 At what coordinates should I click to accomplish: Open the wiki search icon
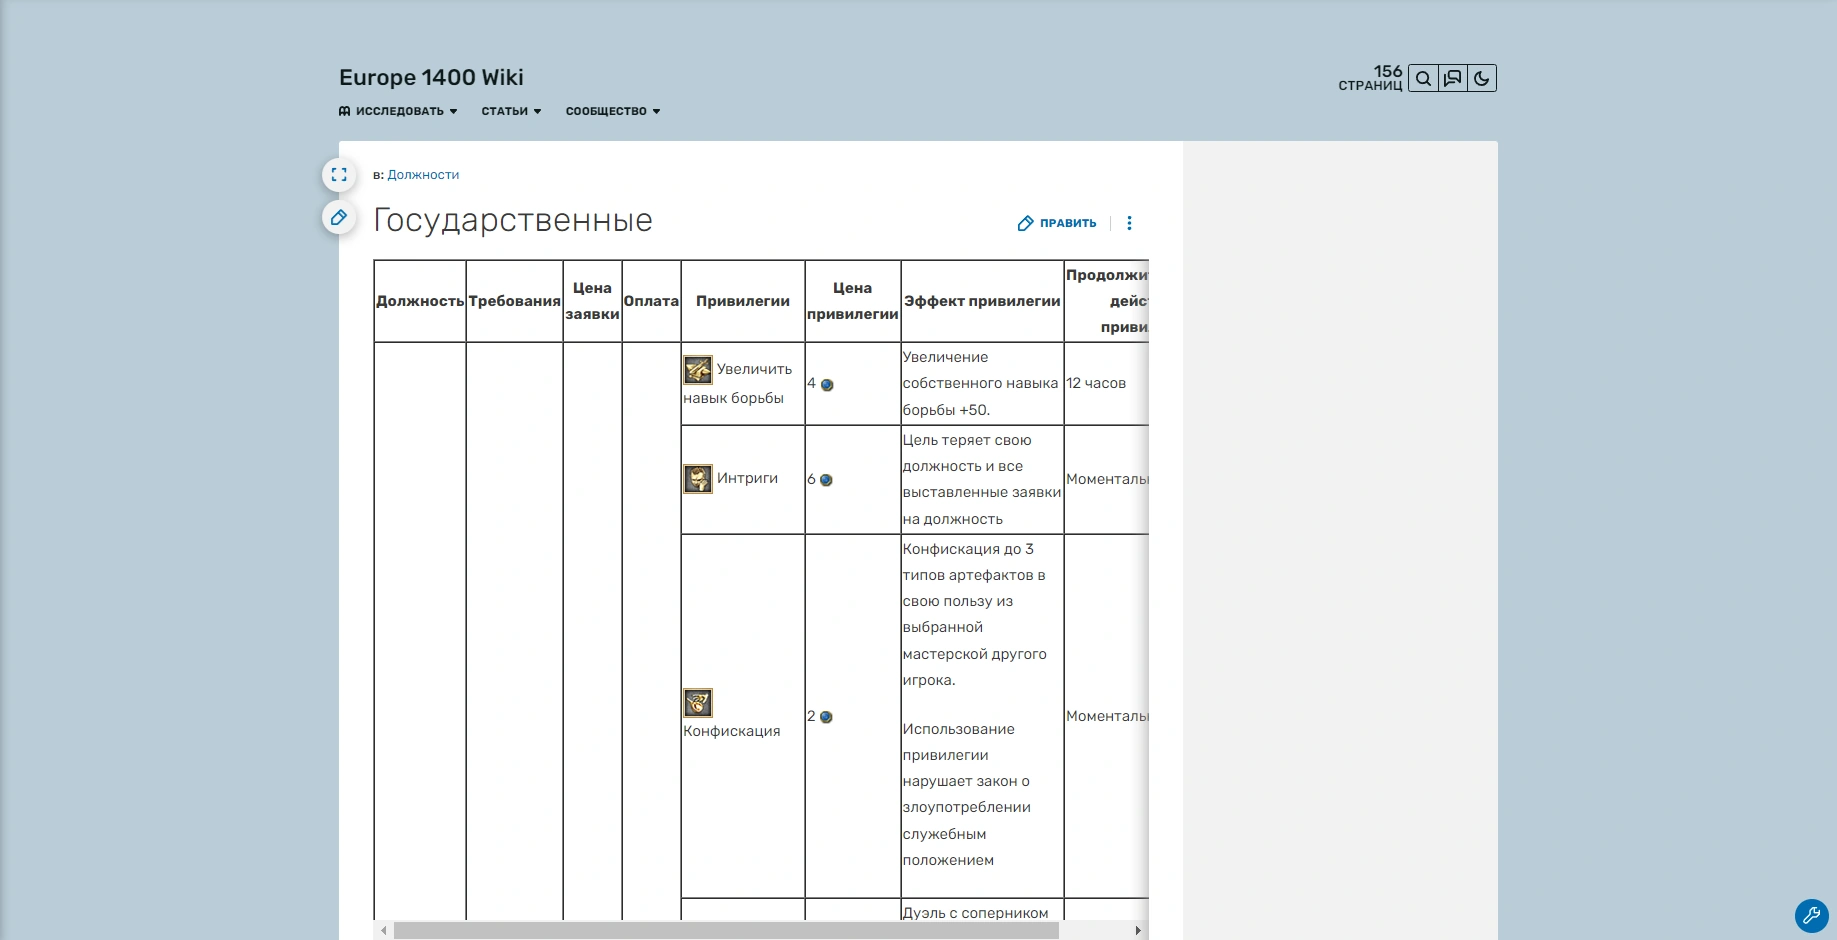[x=1423, y=78]
